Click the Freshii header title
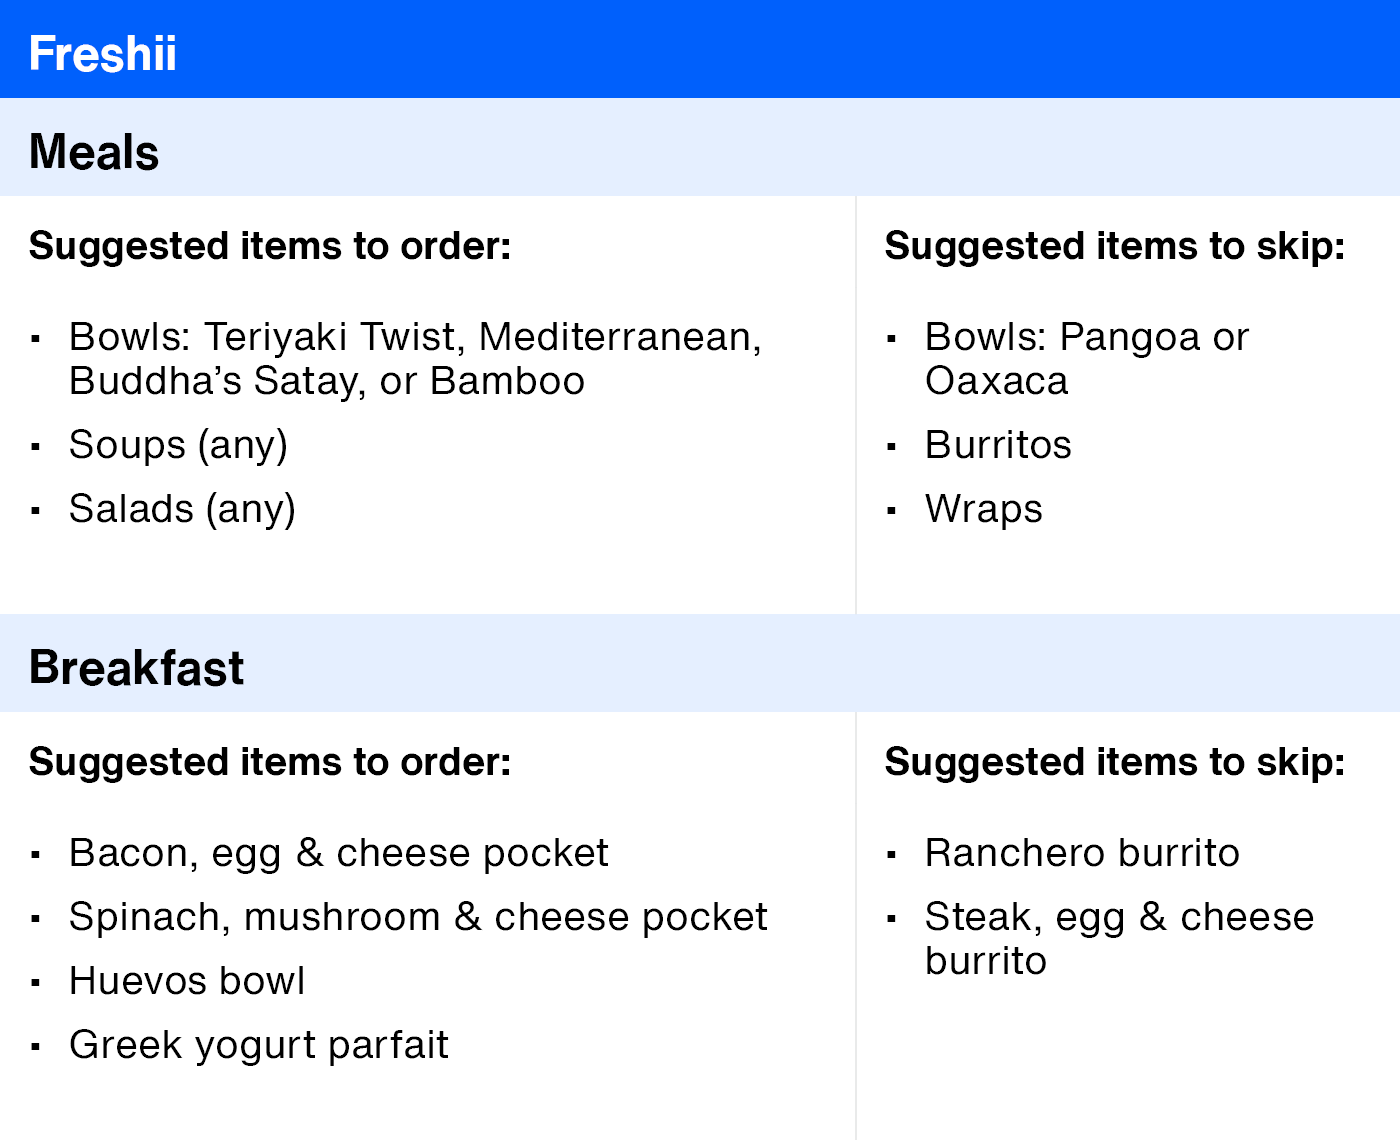Viewport: 1400px width, 1140px height. [102, 53]
